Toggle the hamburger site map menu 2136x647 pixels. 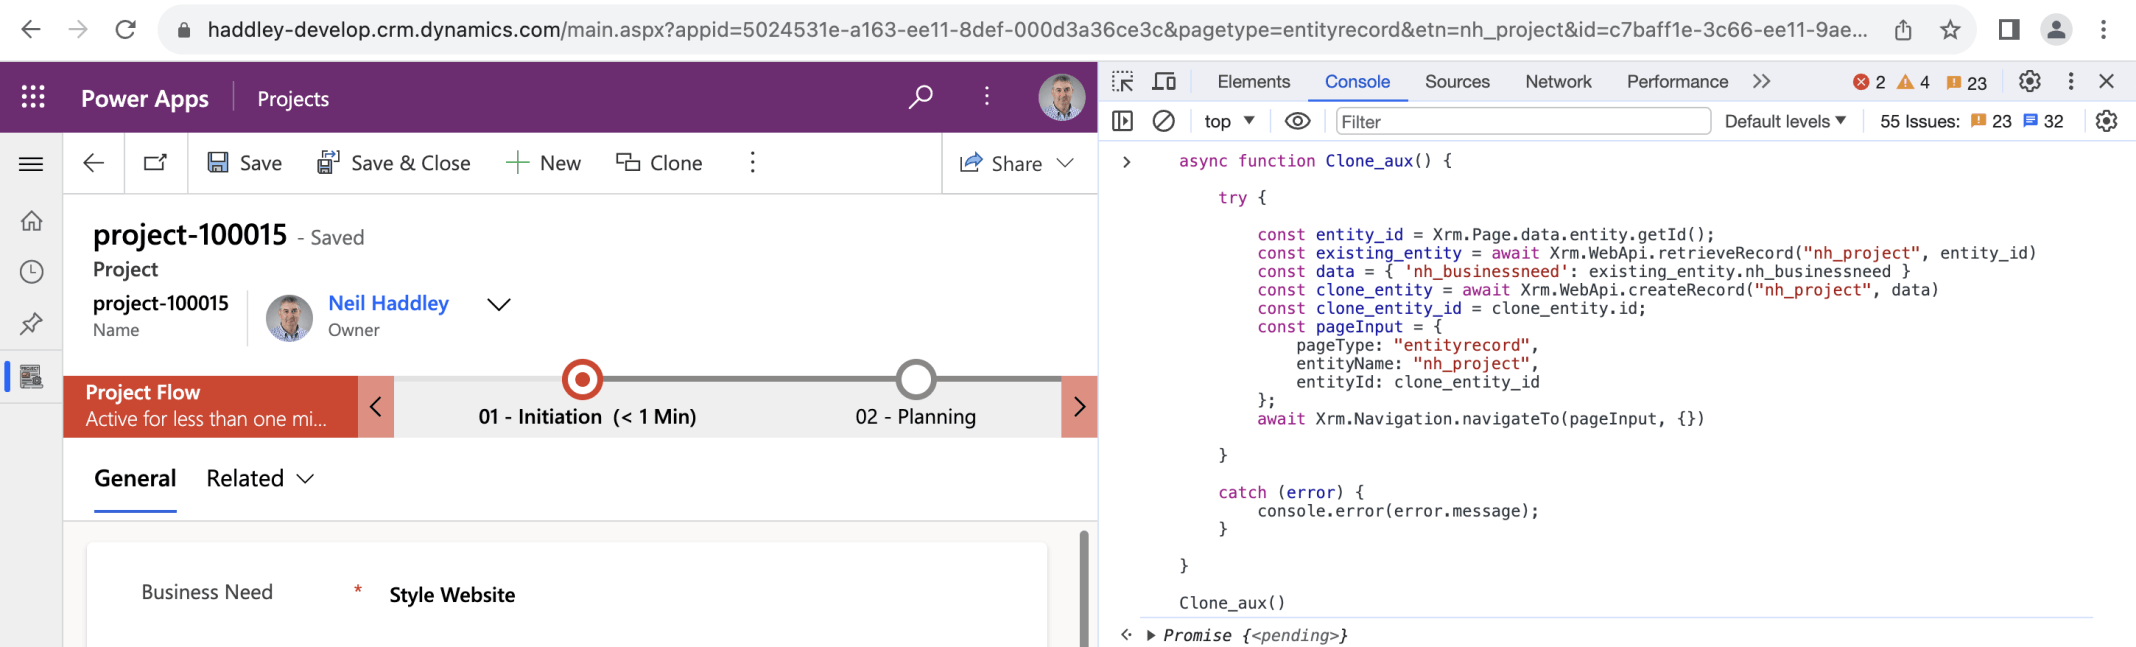click(31, 164)
